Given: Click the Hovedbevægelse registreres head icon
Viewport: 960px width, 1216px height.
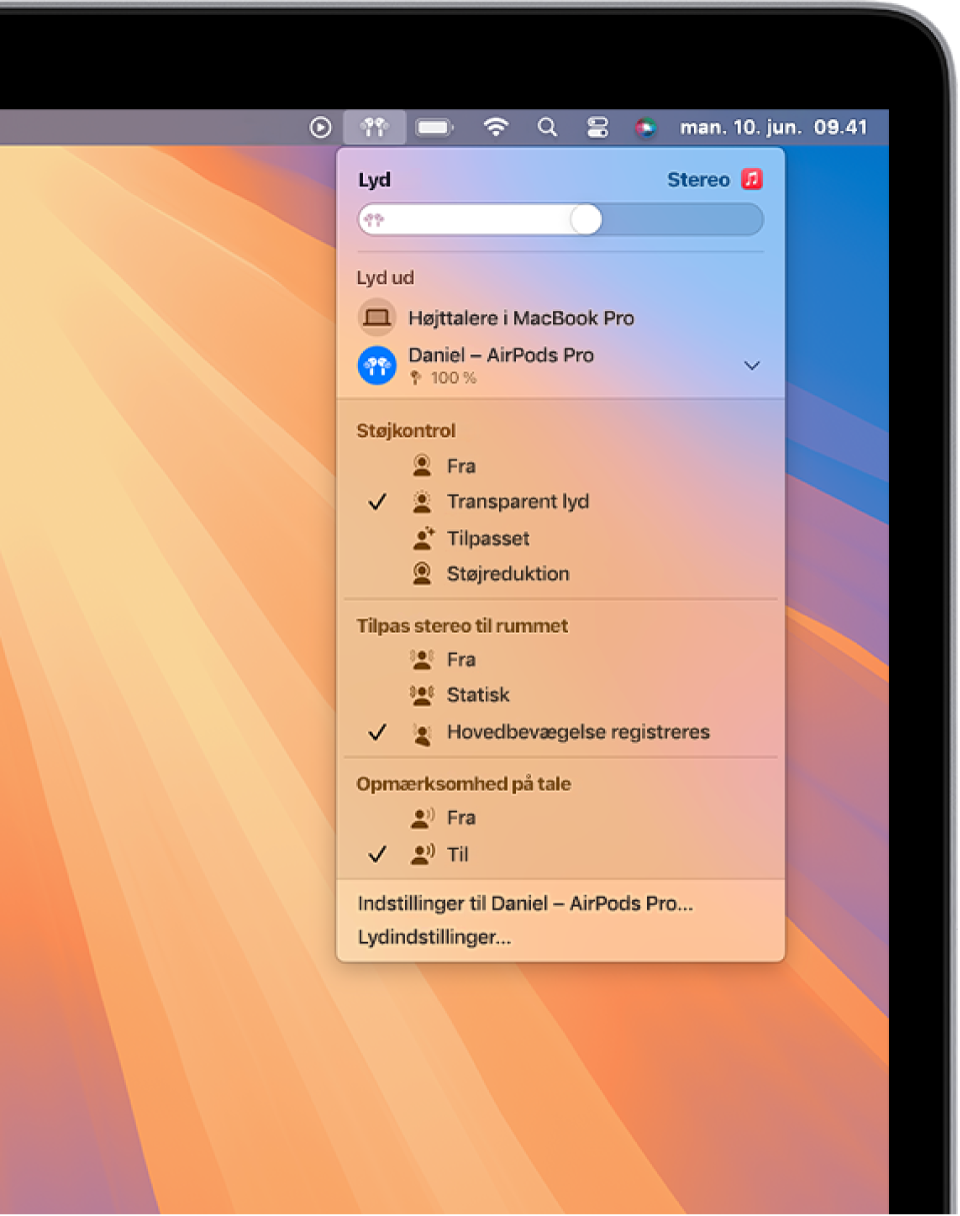Looking at the screenshot, I should click(423, 732).
